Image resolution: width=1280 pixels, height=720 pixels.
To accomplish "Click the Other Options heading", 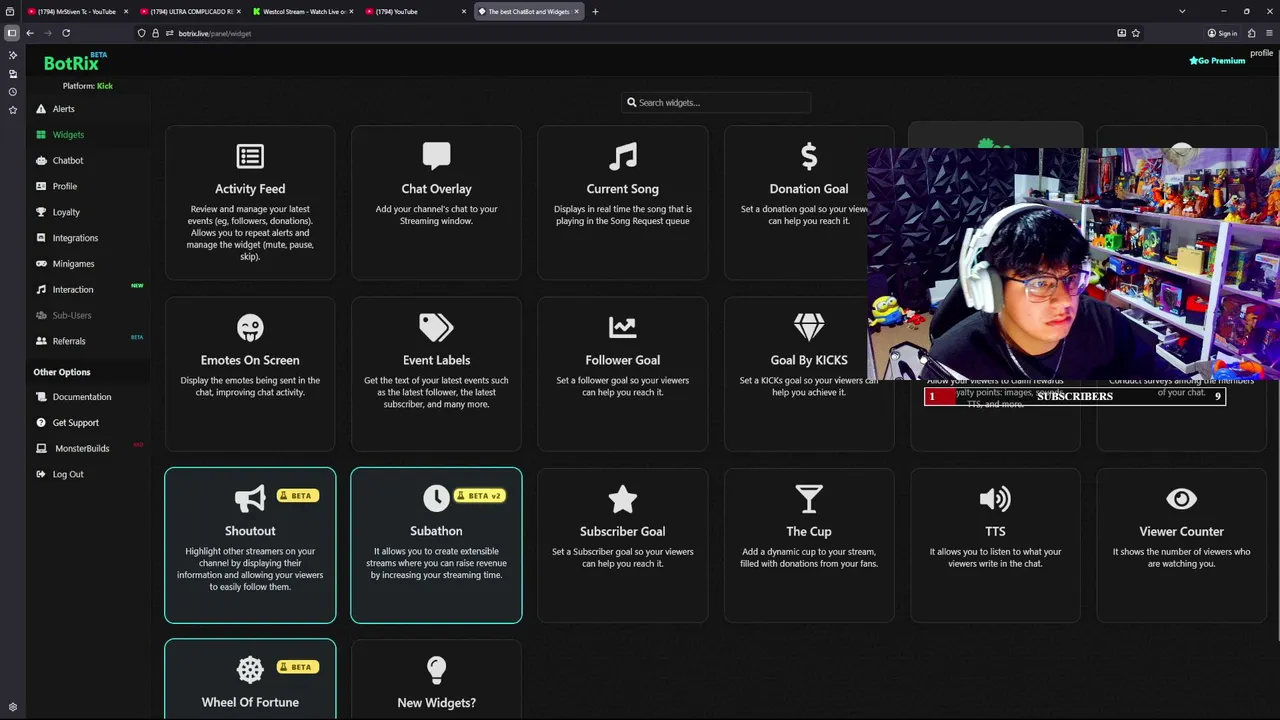I will 61,372.
